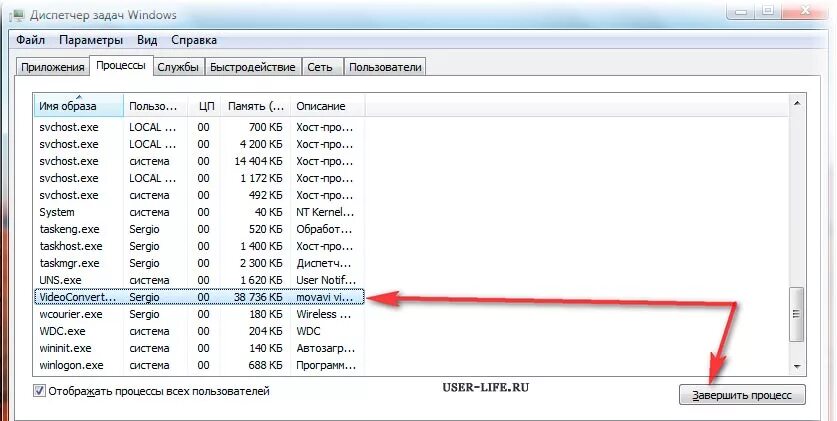This screenshot has height=421, width=837.
Task: Click the User Notif... description cell
Action: tap(326, 280)
